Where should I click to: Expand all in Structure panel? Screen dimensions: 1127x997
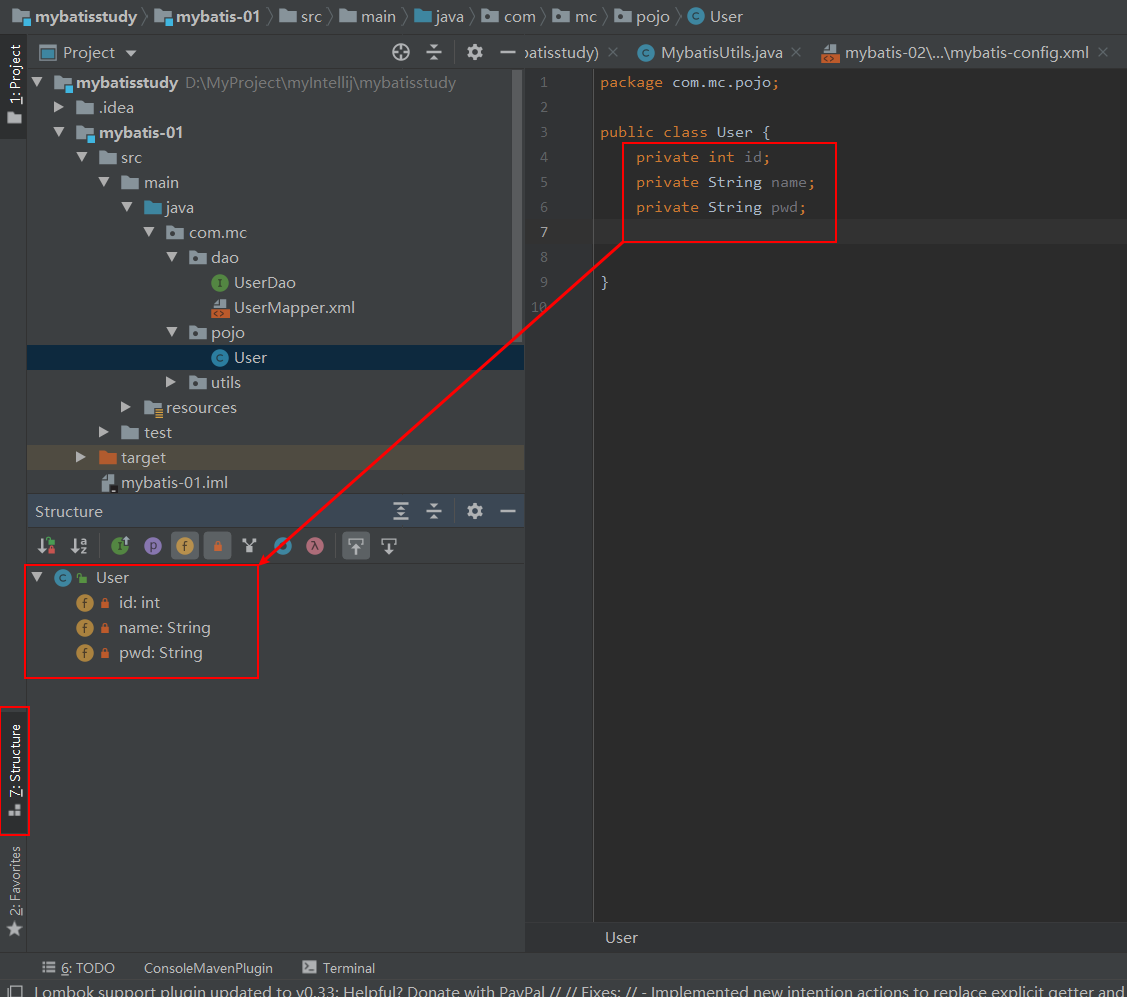pyautogui.click(x=401, y=511)
